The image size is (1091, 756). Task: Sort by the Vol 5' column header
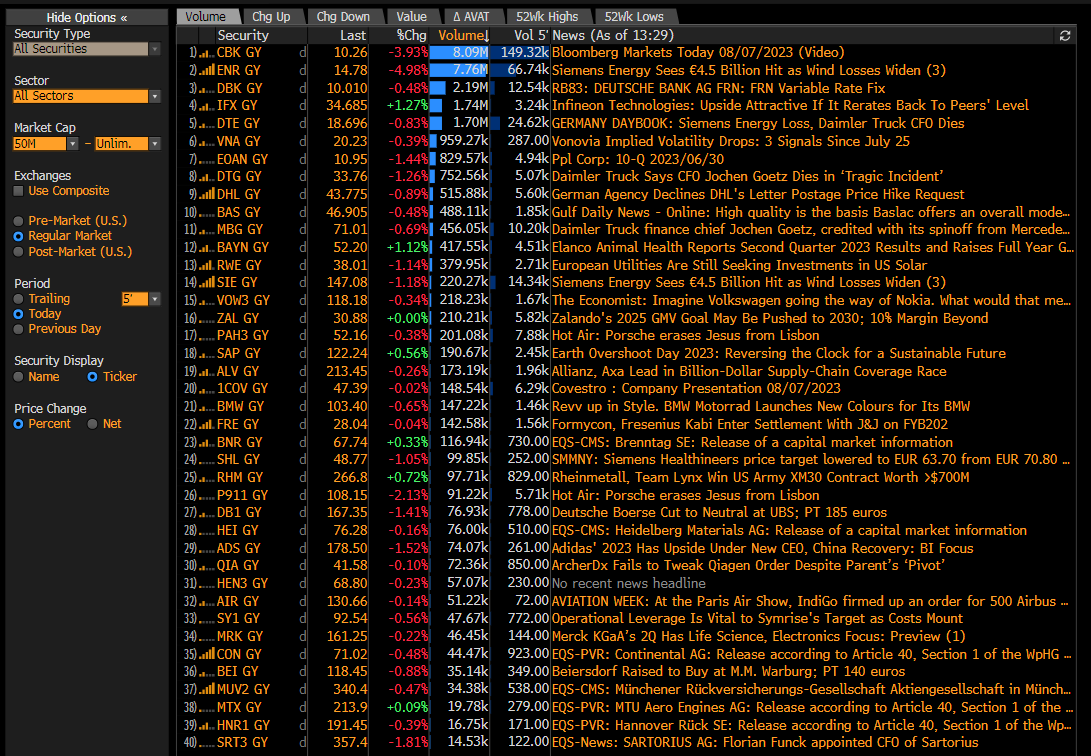tap(531, 35)
